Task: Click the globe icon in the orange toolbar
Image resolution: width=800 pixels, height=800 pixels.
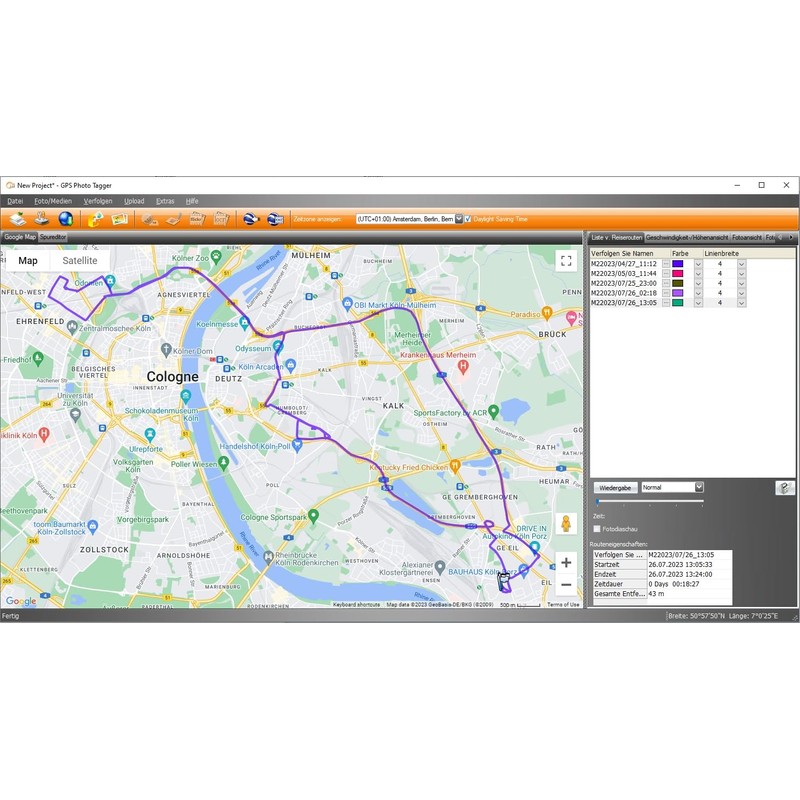Action: pyautogui.click(x=65, y=219)
